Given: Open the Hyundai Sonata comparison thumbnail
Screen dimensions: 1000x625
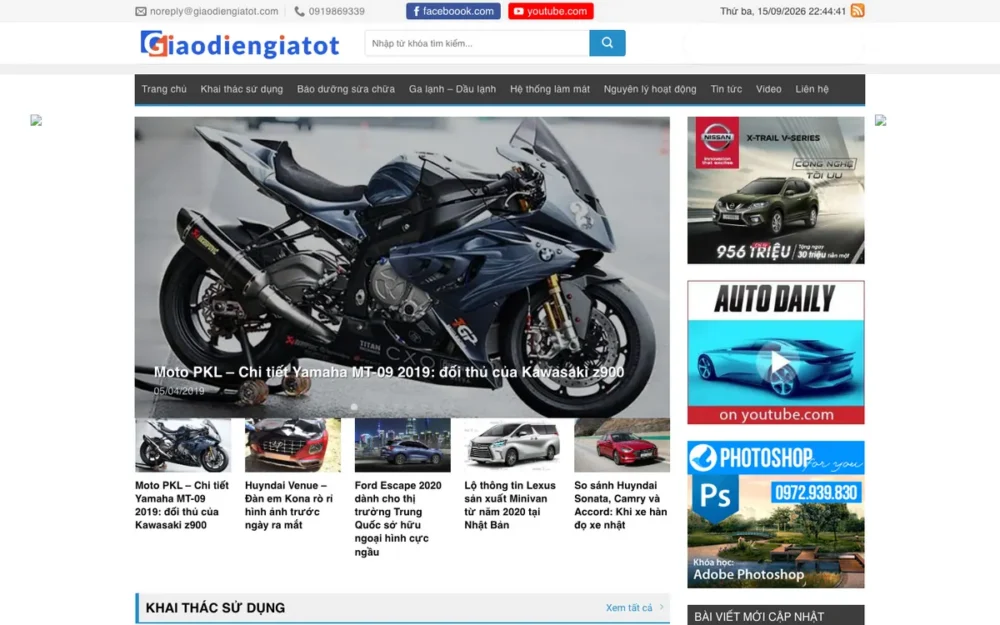Looking at the screenshot, I should pyautogui.click(x=622, y=445).
